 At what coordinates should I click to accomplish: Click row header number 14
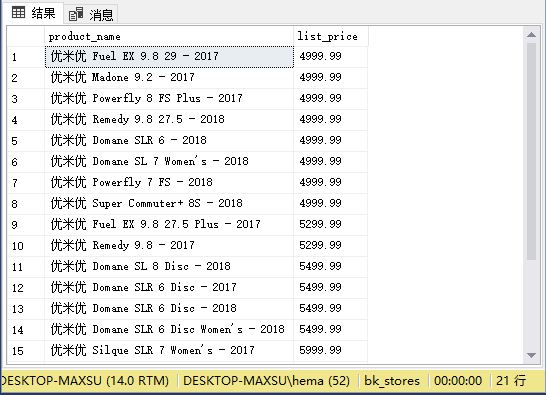[26, 330]
